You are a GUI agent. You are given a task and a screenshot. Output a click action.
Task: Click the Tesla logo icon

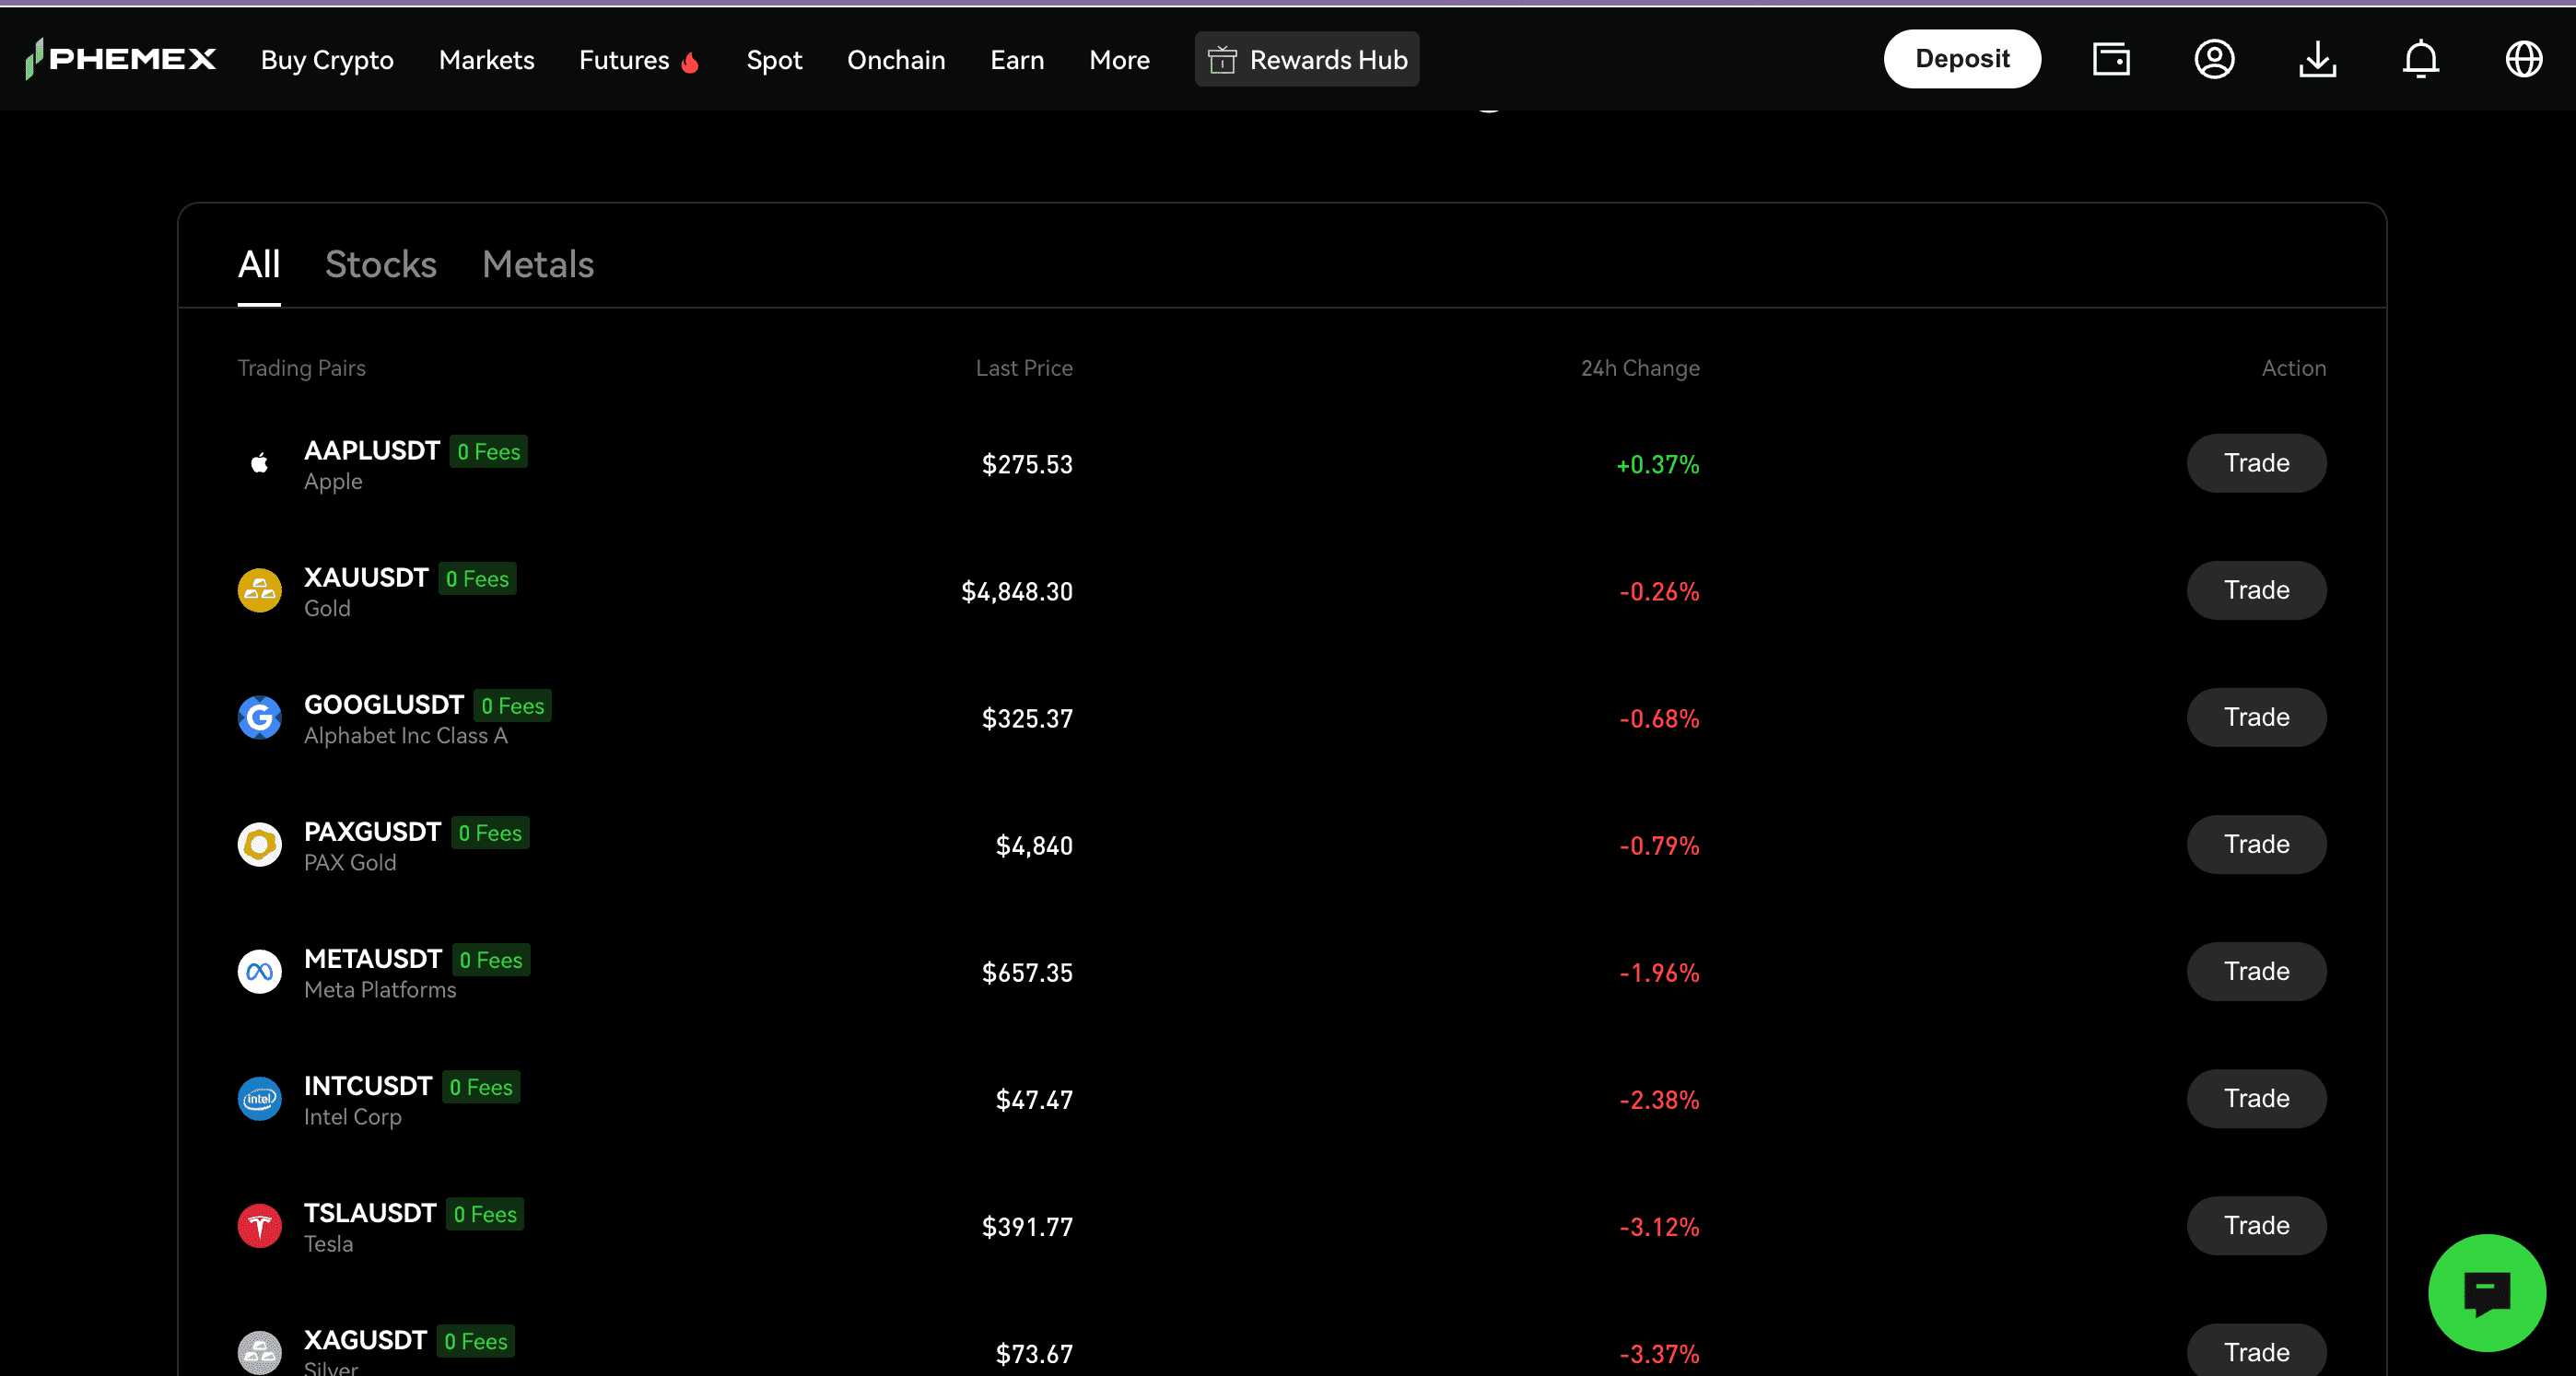click(259, 1225)
